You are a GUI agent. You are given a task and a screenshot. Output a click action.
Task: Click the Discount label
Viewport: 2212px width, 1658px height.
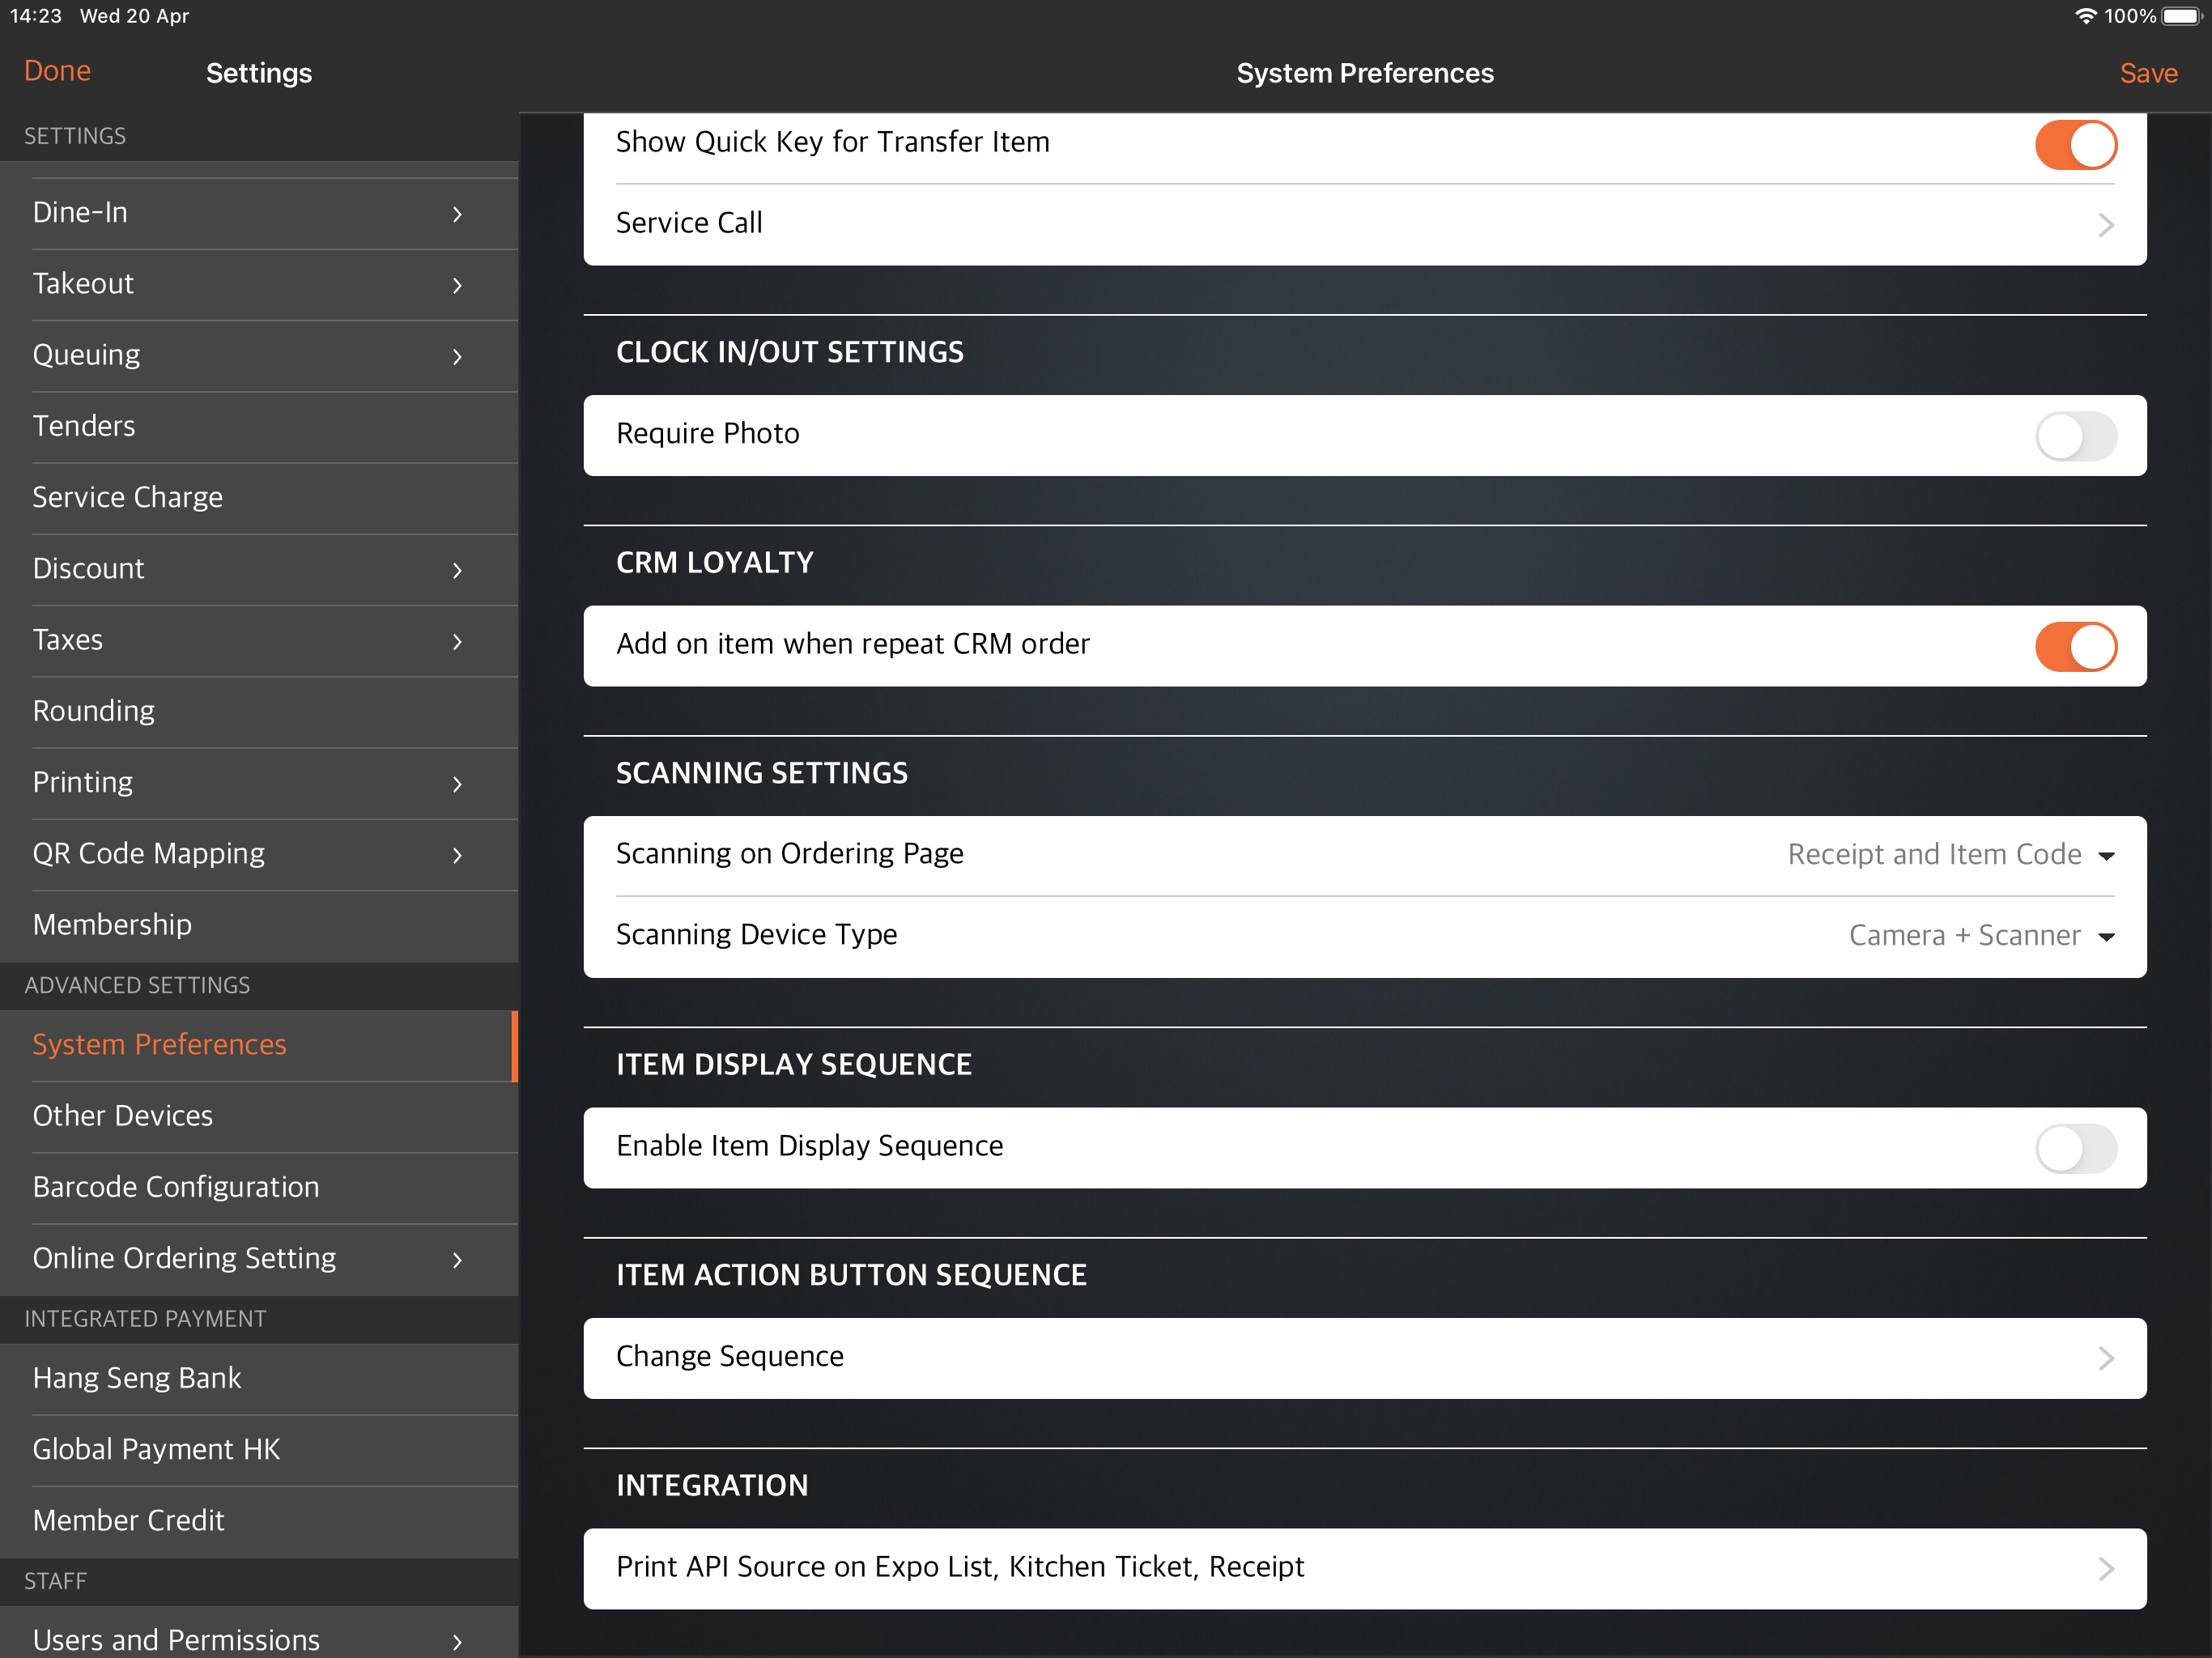coord(88,568)
